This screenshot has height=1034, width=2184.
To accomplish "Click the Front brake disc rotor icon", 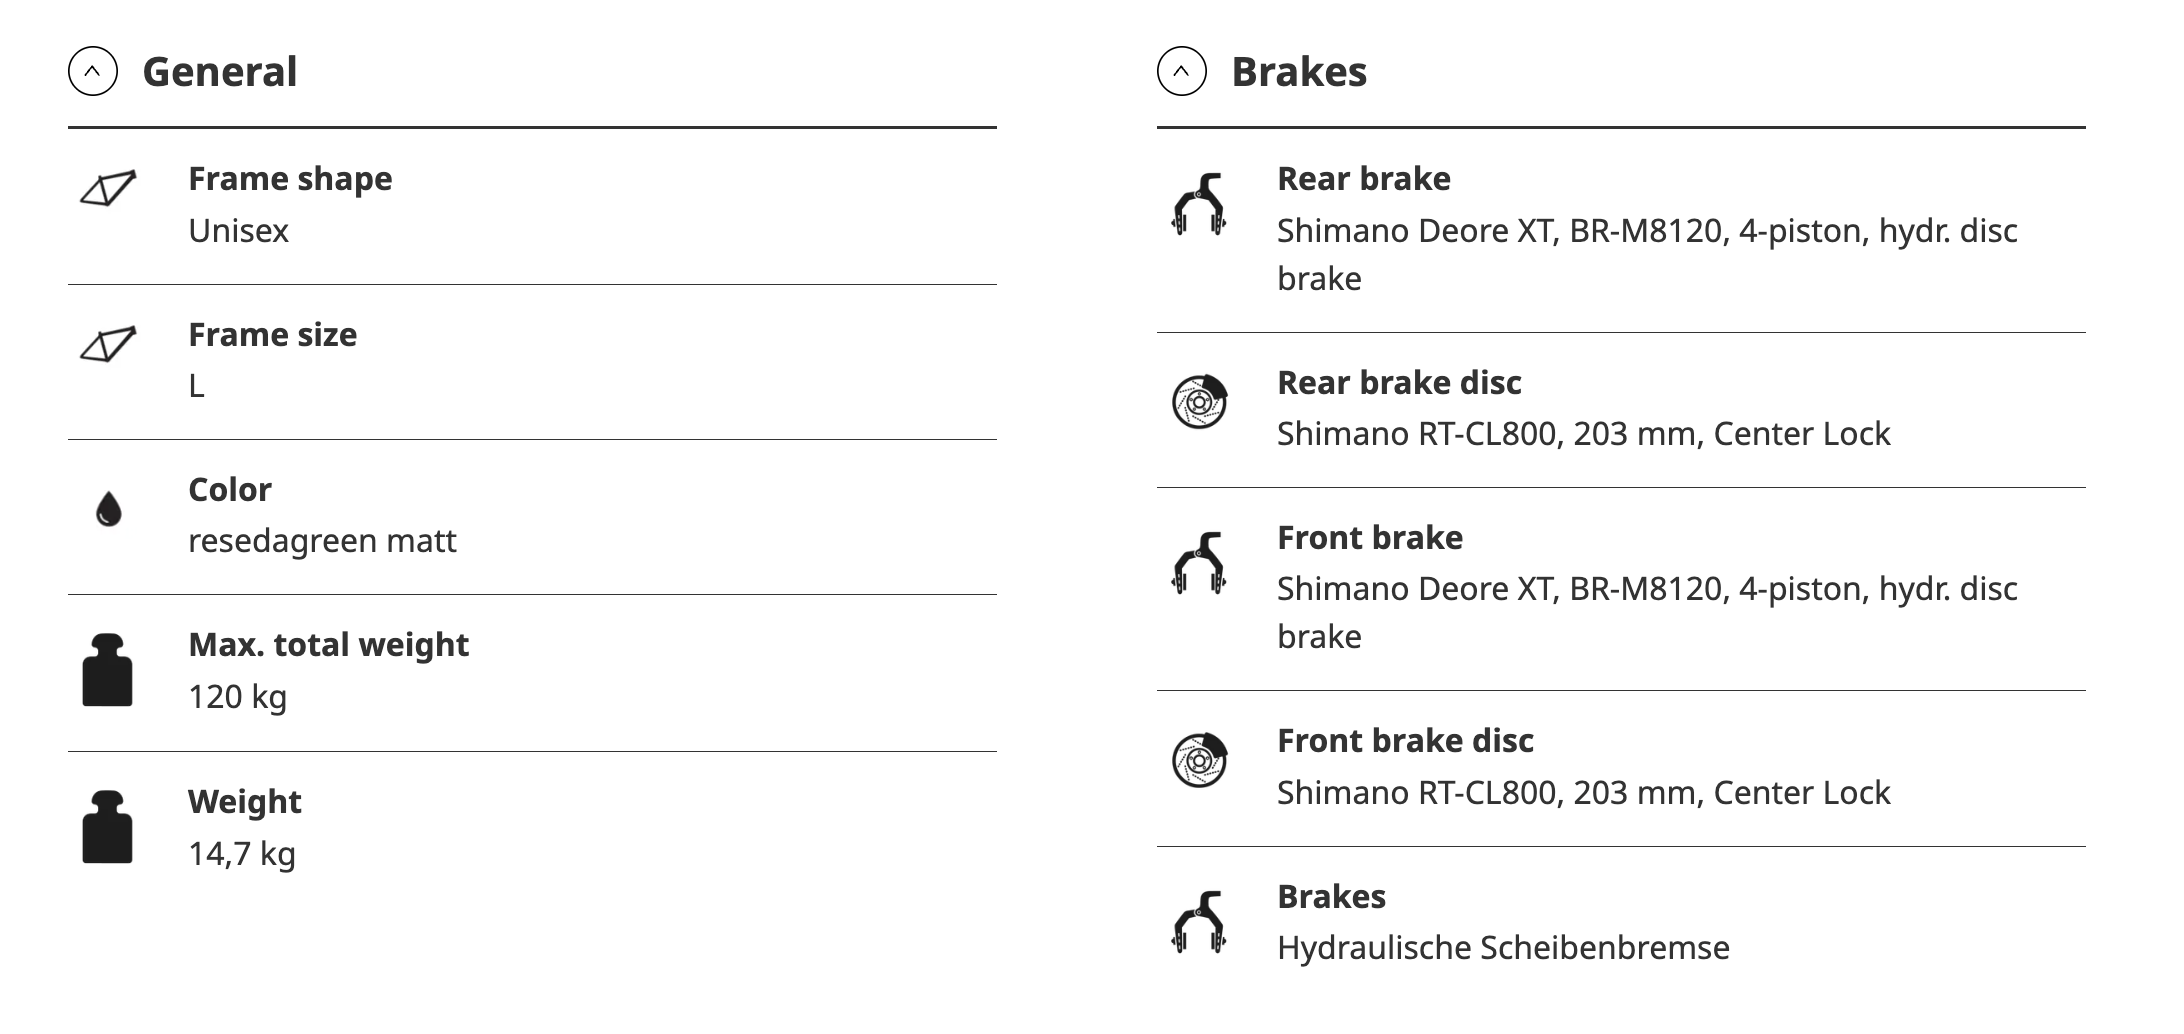I will [1199, 760].
